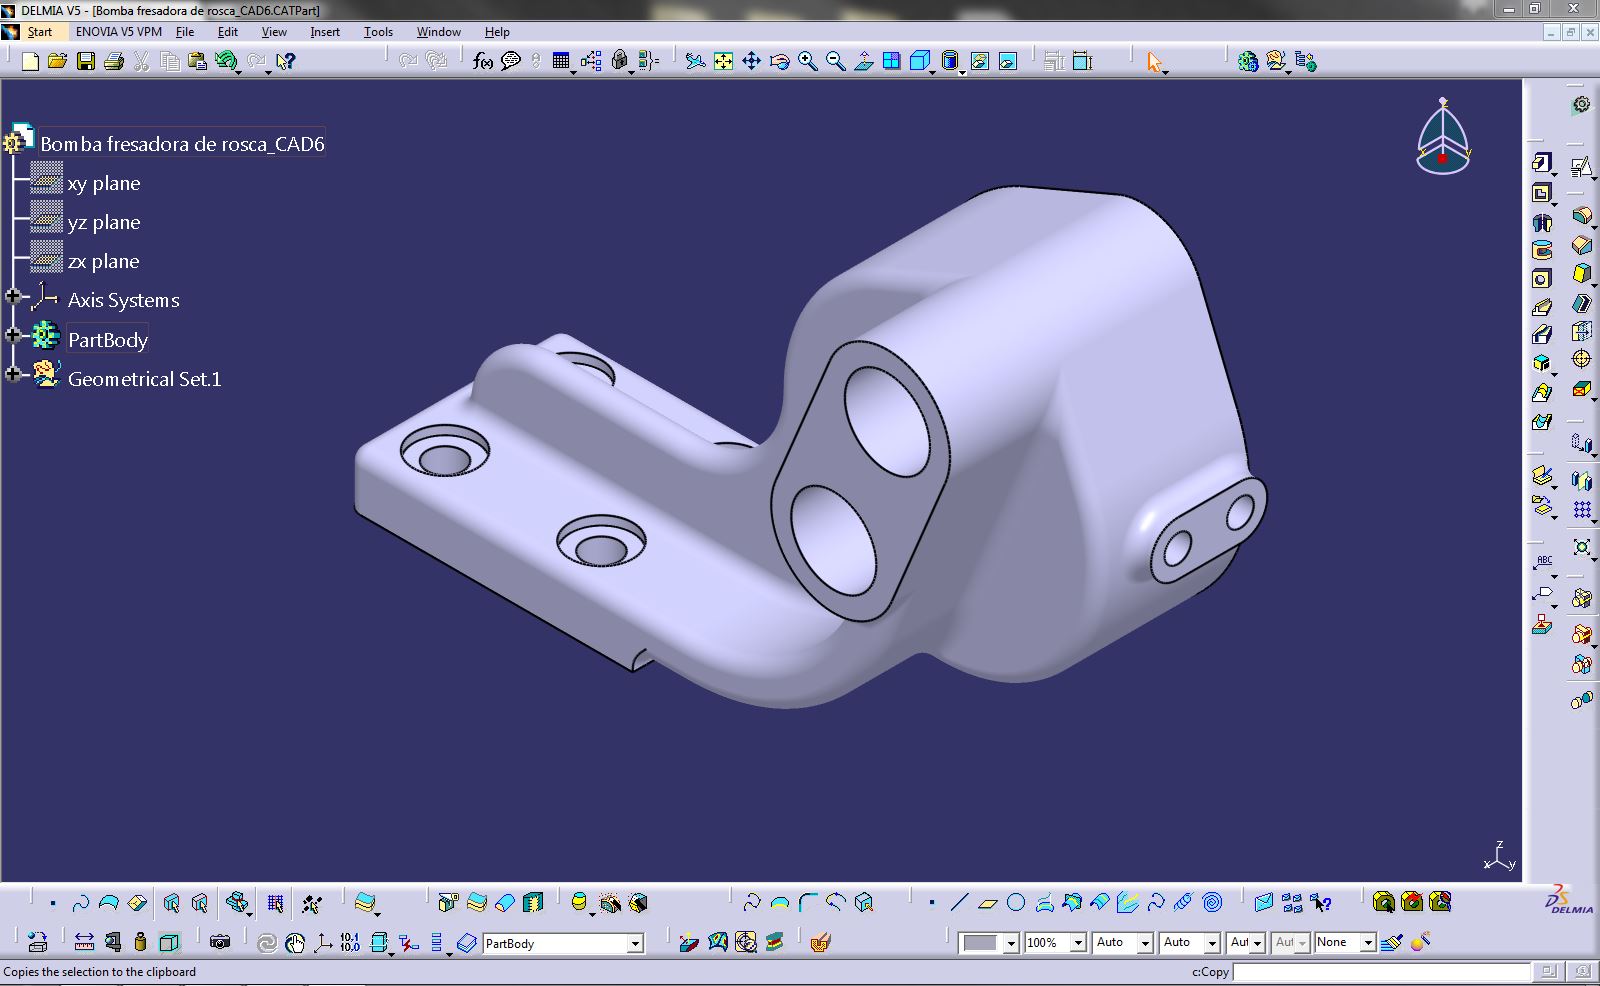This screenshot has height=986, width=1600.
Task: Click the Point tool in bottom right toolbar
Action: coord(932,903)
